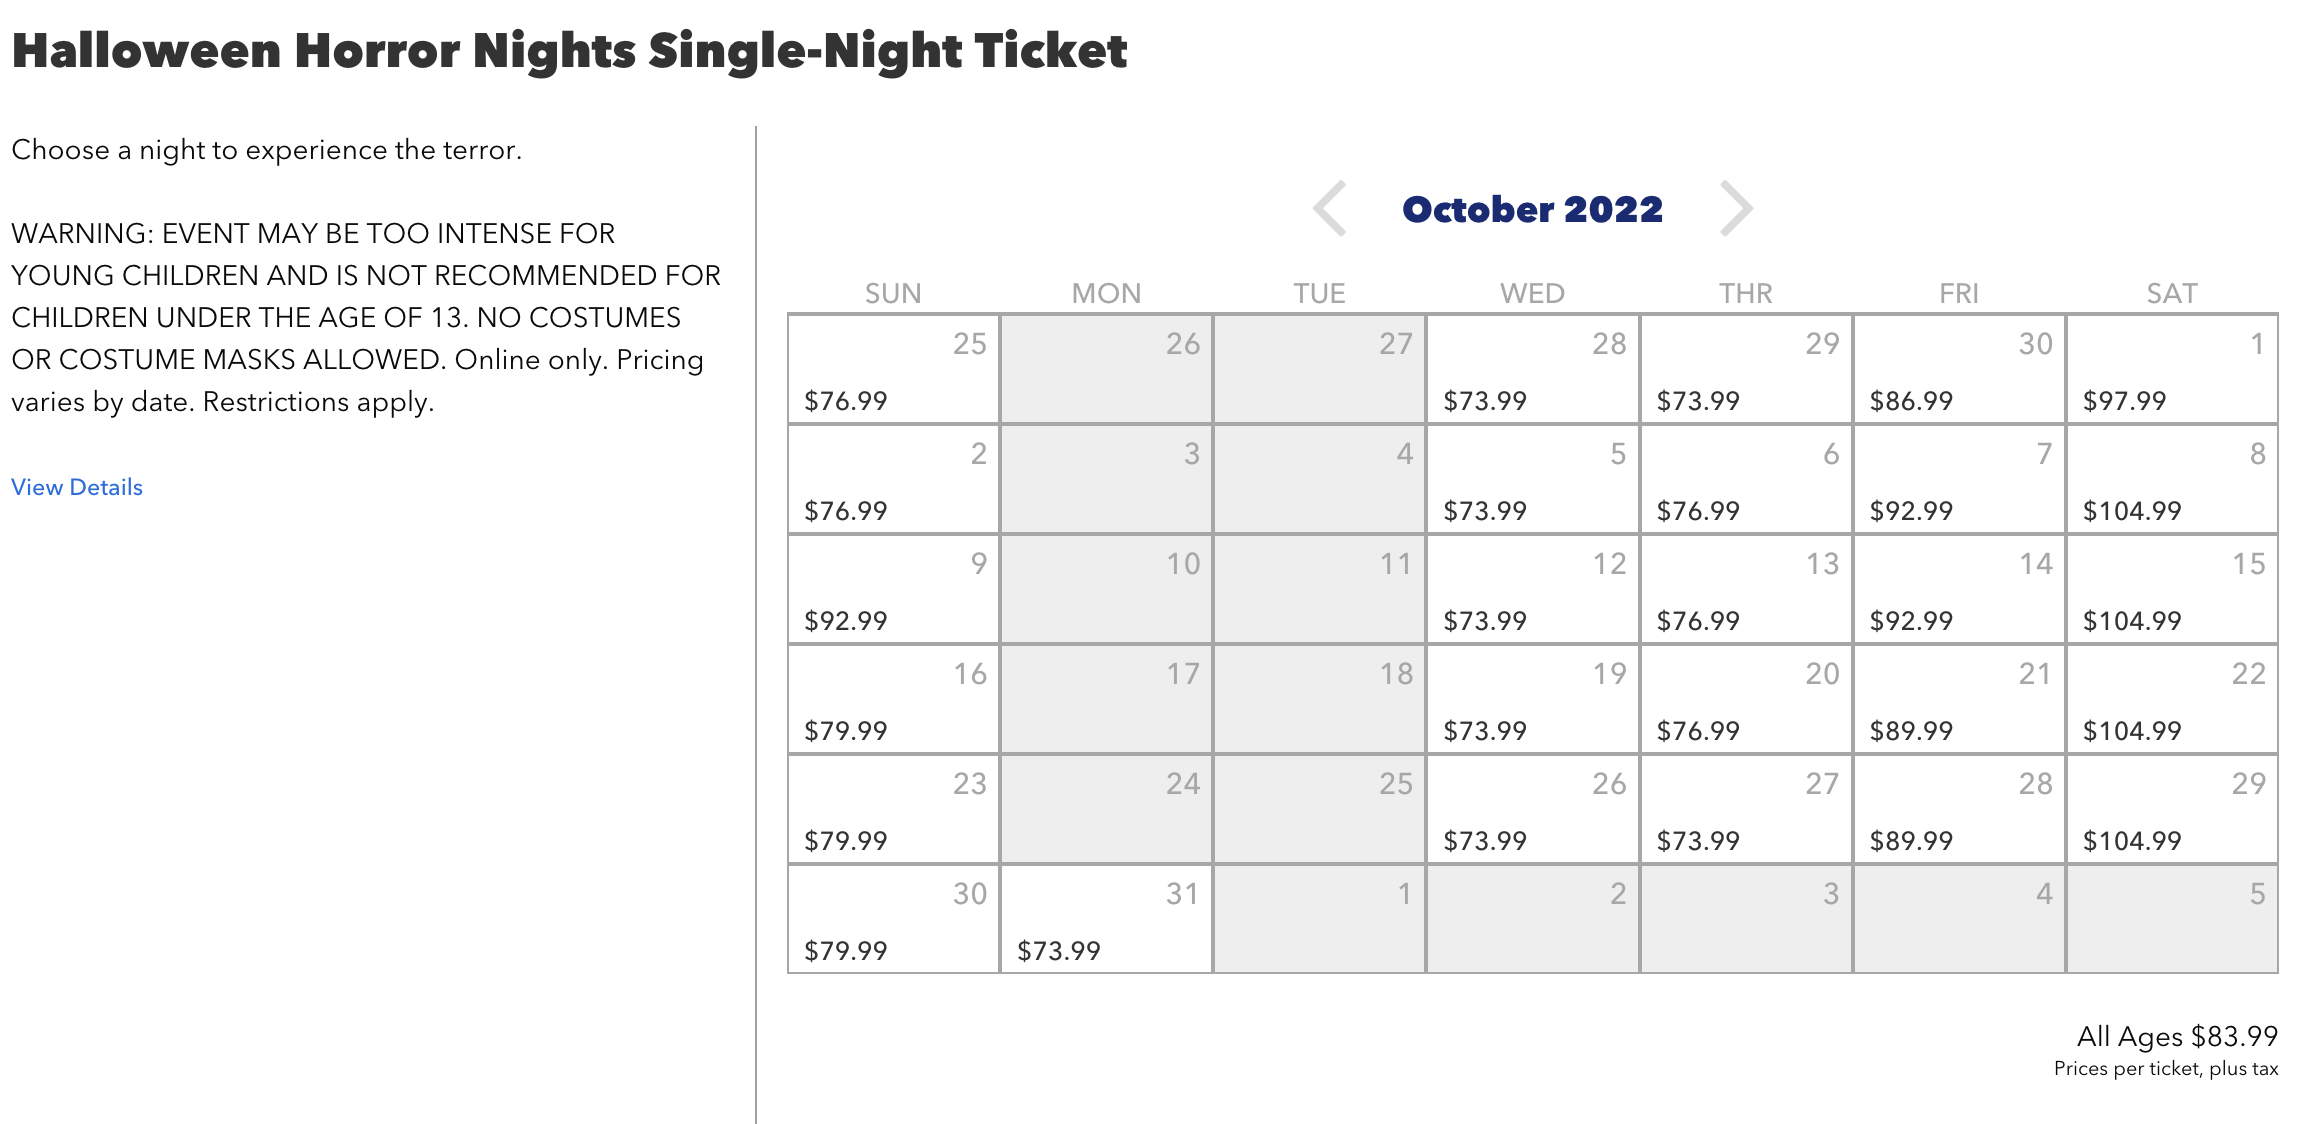
Task: Pick Sunday September 25 at $76.99
Action: [x=893, y=369]
